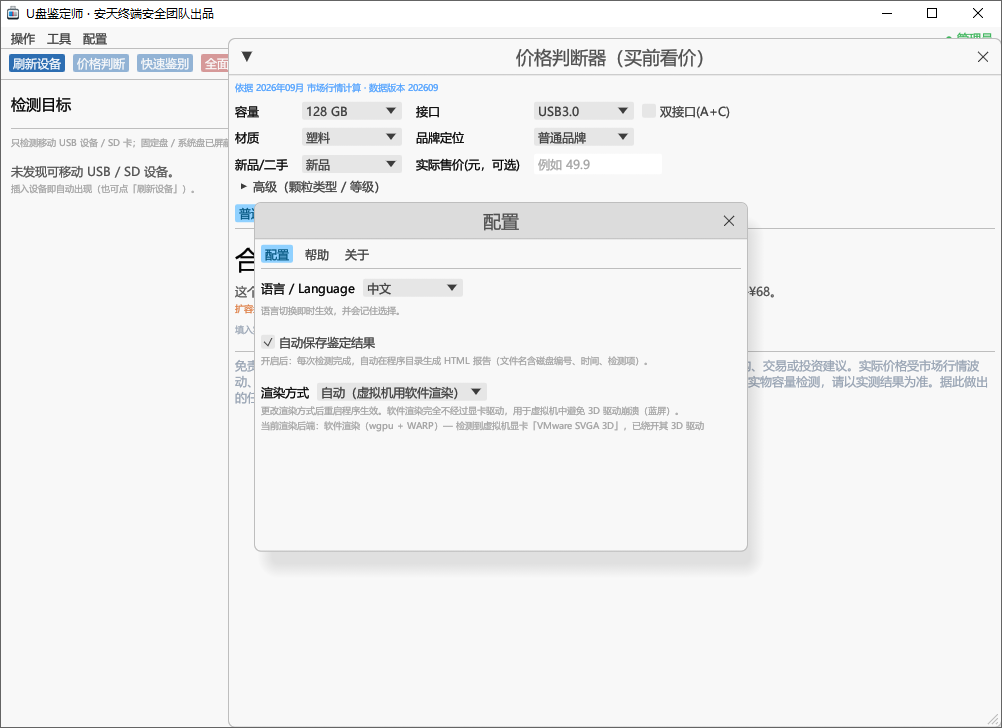Click the 未发现可移动 USB / SD 设备 message

coord(92,171)
